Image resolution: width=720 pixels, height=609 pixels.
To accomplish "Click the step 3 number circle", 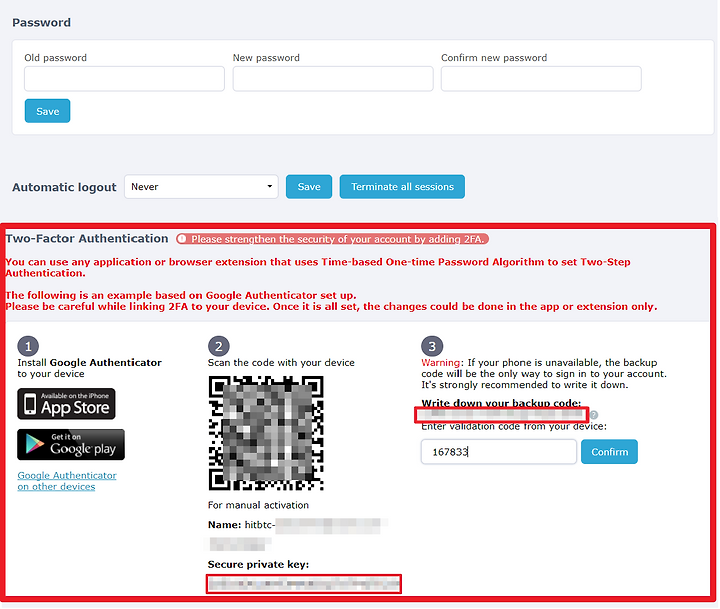I will point(432,346).
